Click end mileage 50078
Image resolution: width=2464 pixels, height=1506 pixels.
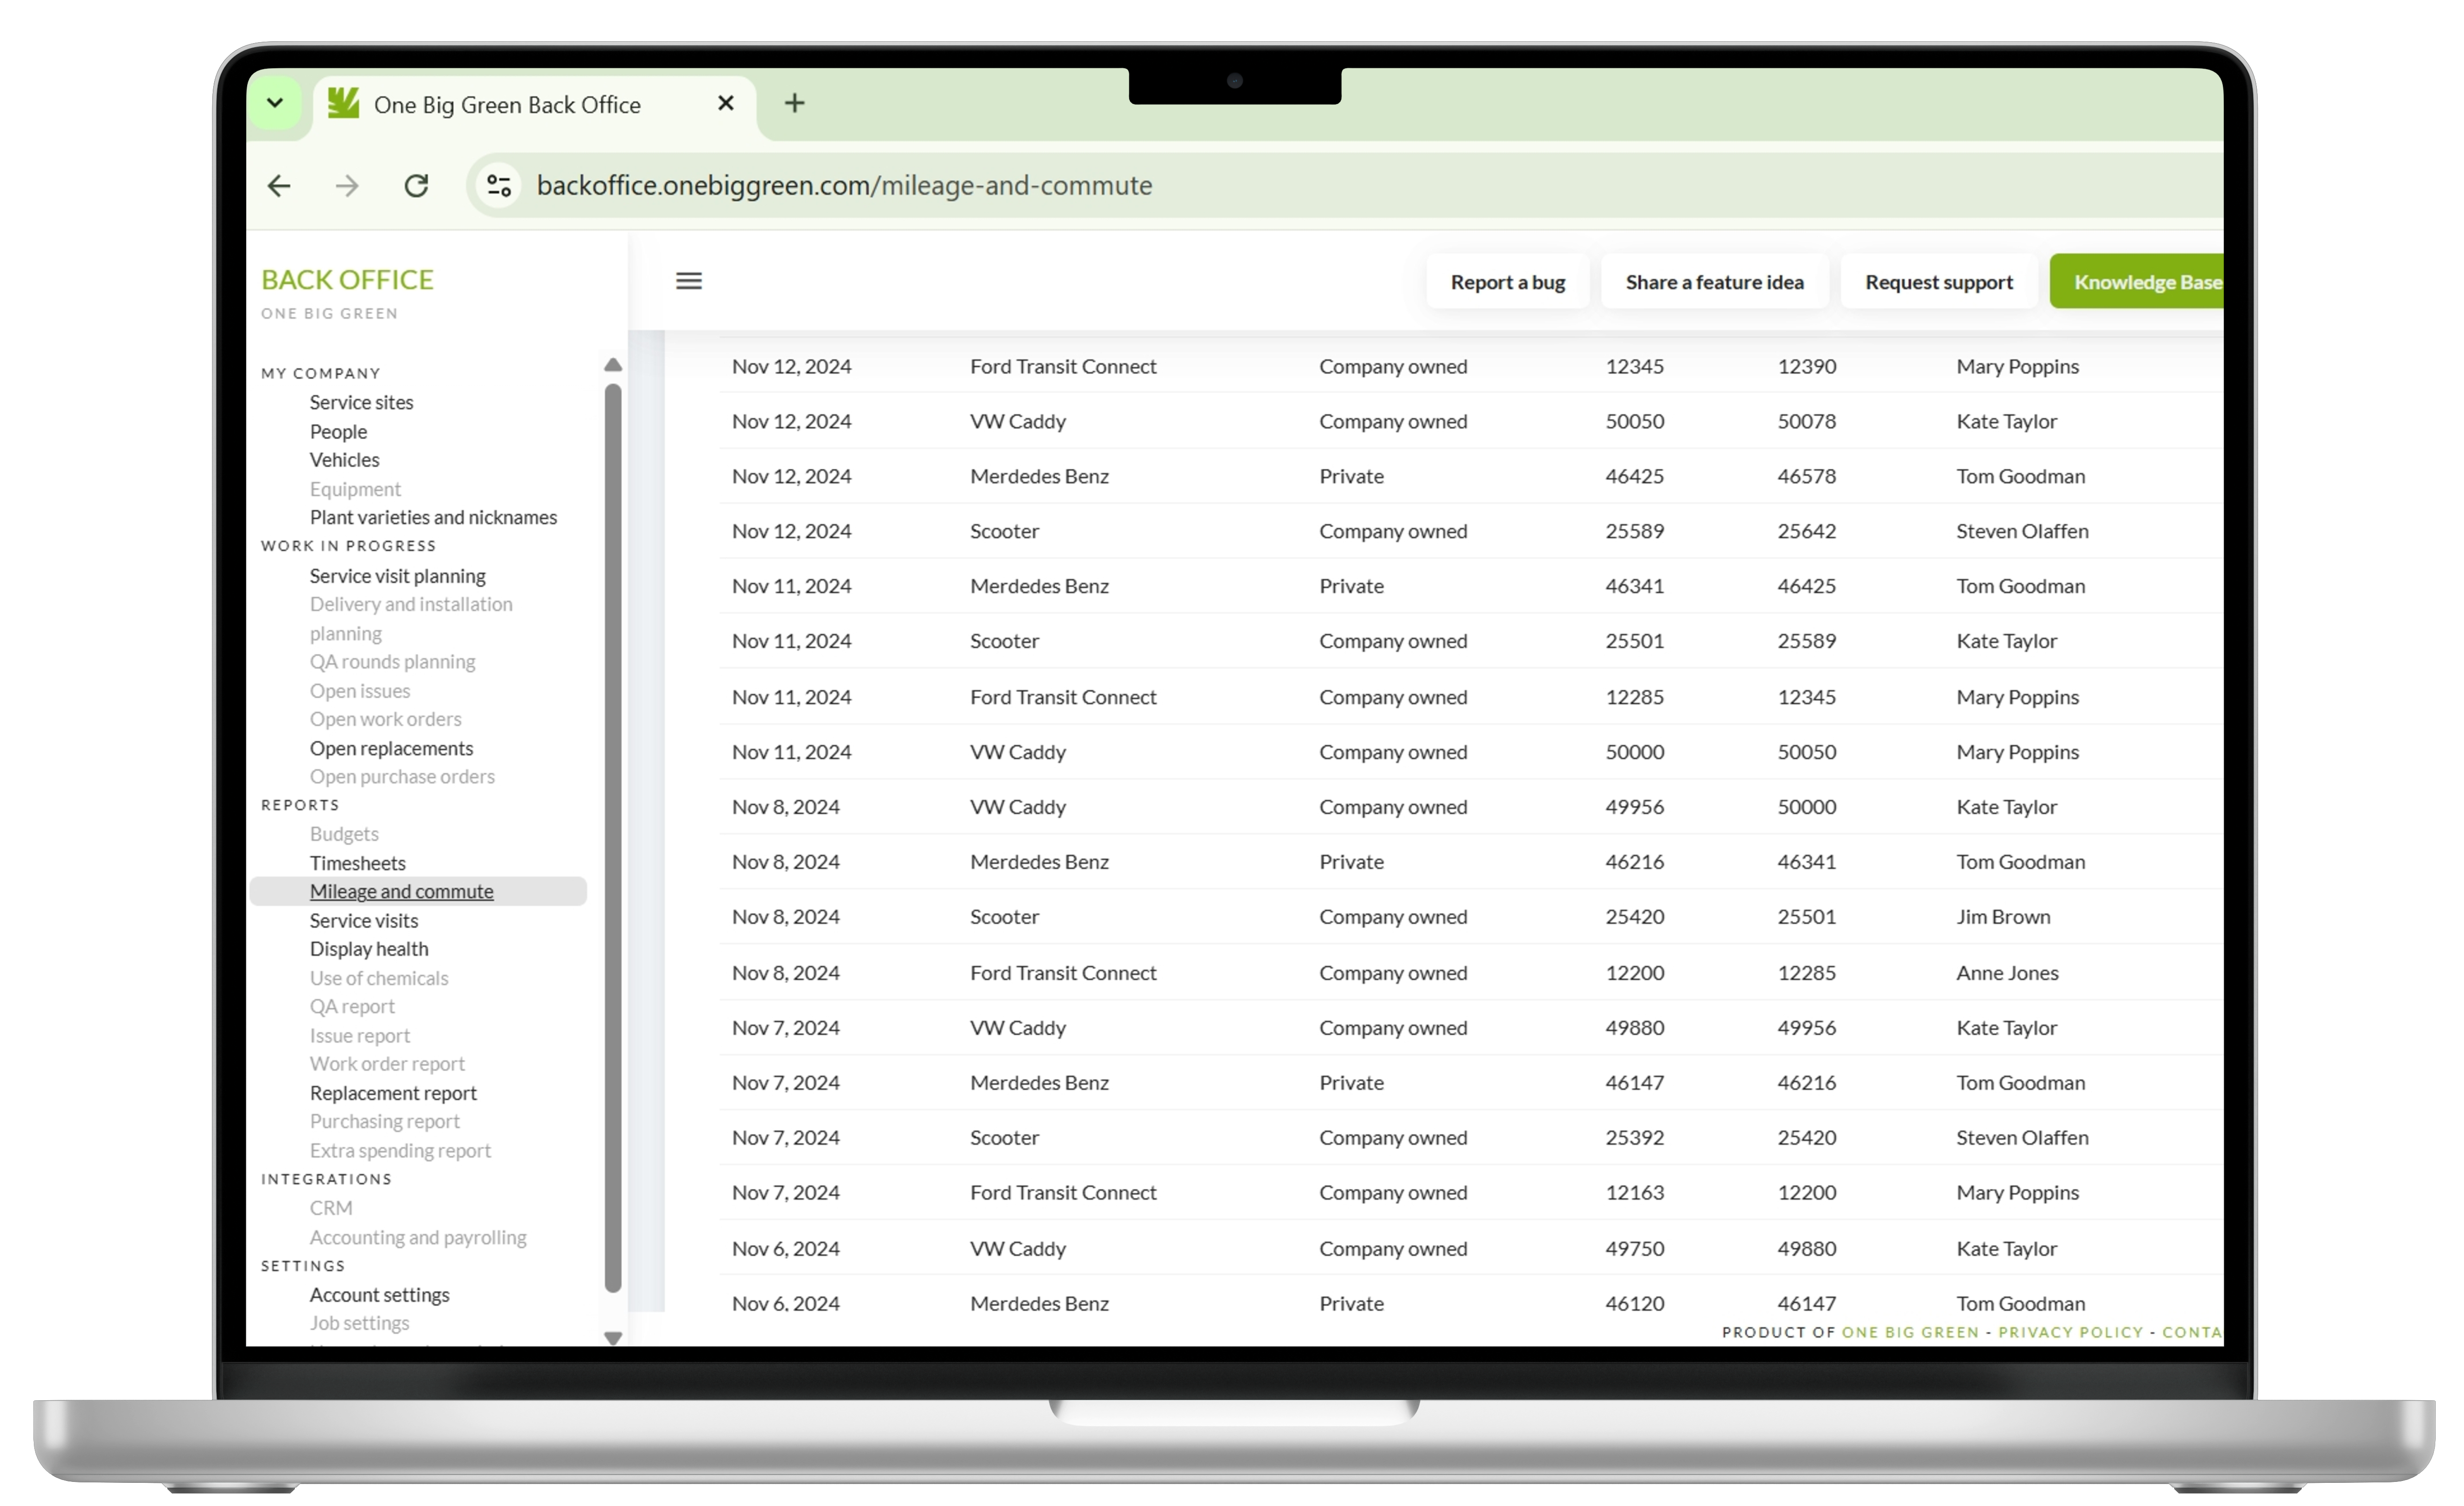(x=1806, y=421)
